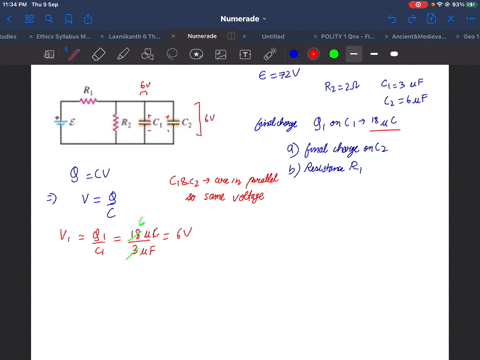Select the thinnest stroke width

[x=354, y=54]
